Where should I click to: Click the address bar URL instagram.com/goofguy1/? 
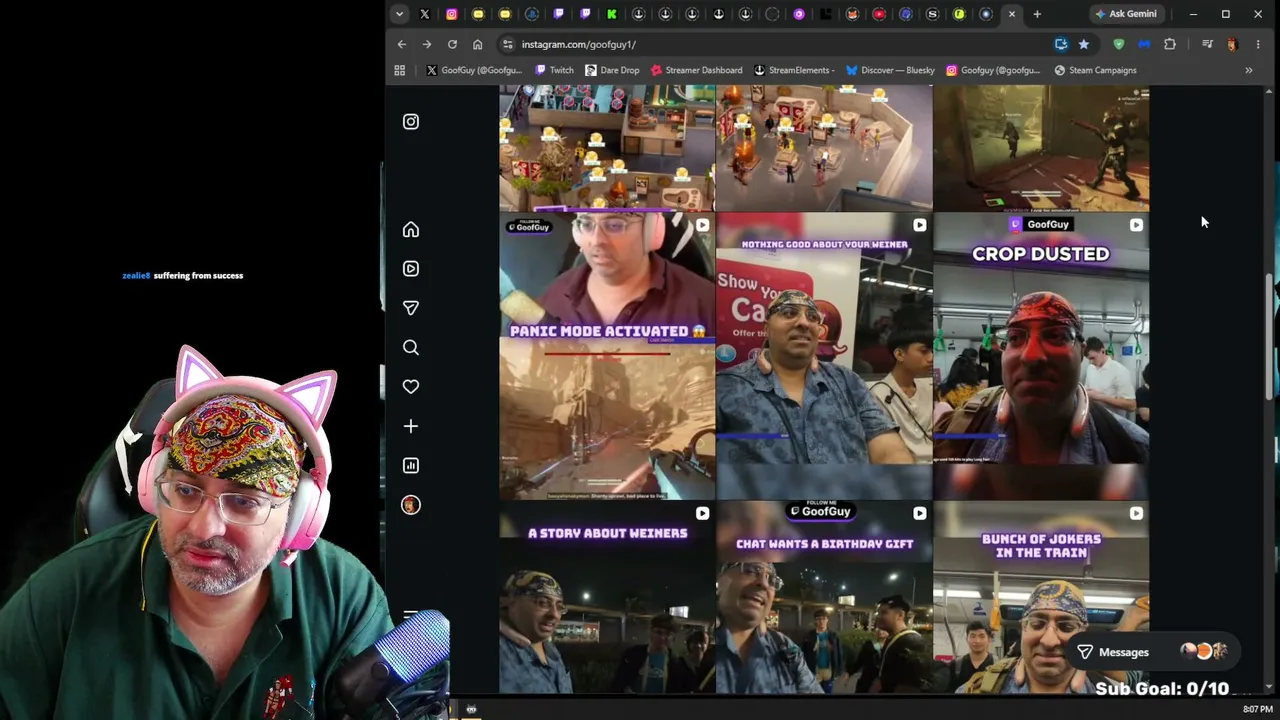[578, 44]
